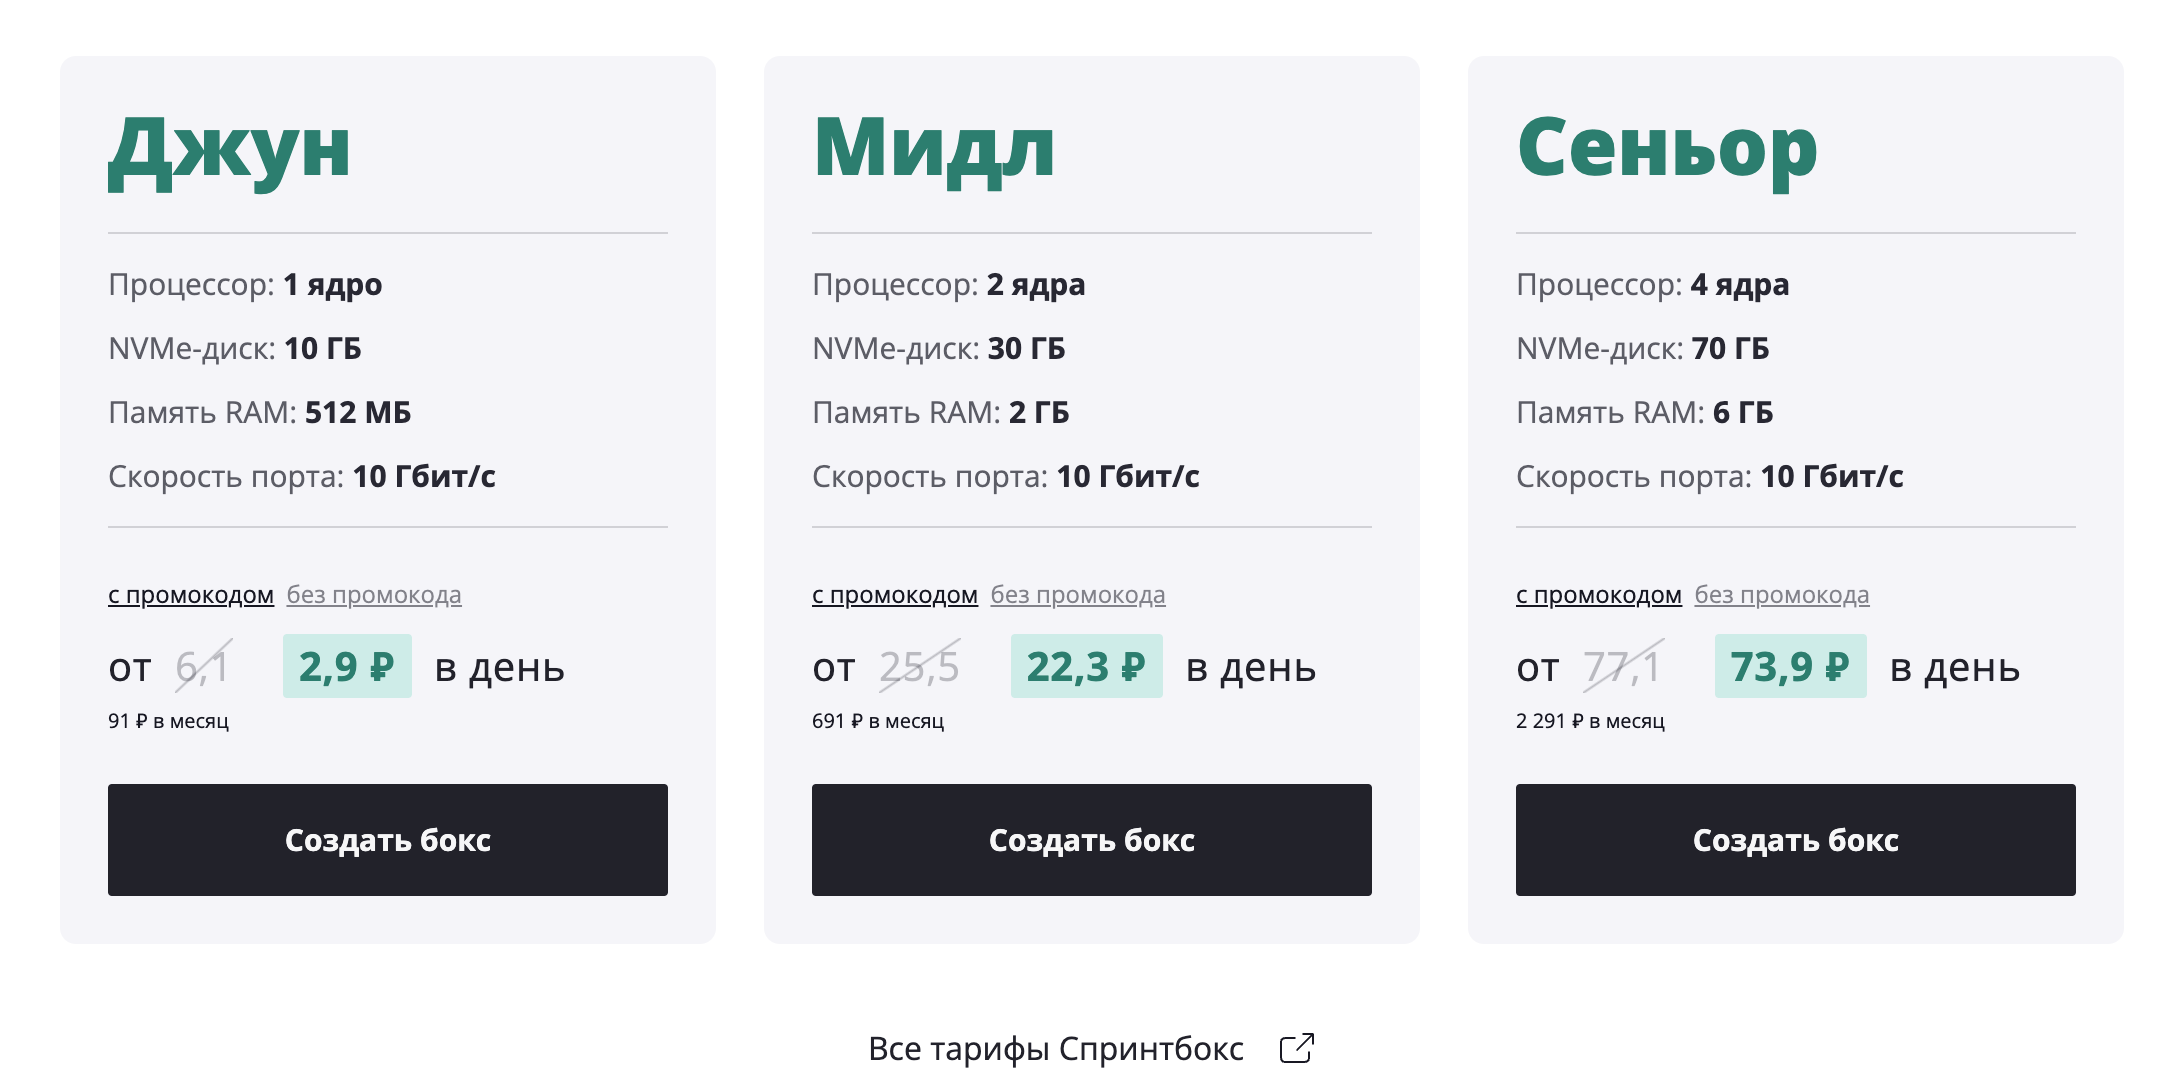Click the Мидл plan heading
This screenshot has width=2184, height=1086.
tap(936, 149)
